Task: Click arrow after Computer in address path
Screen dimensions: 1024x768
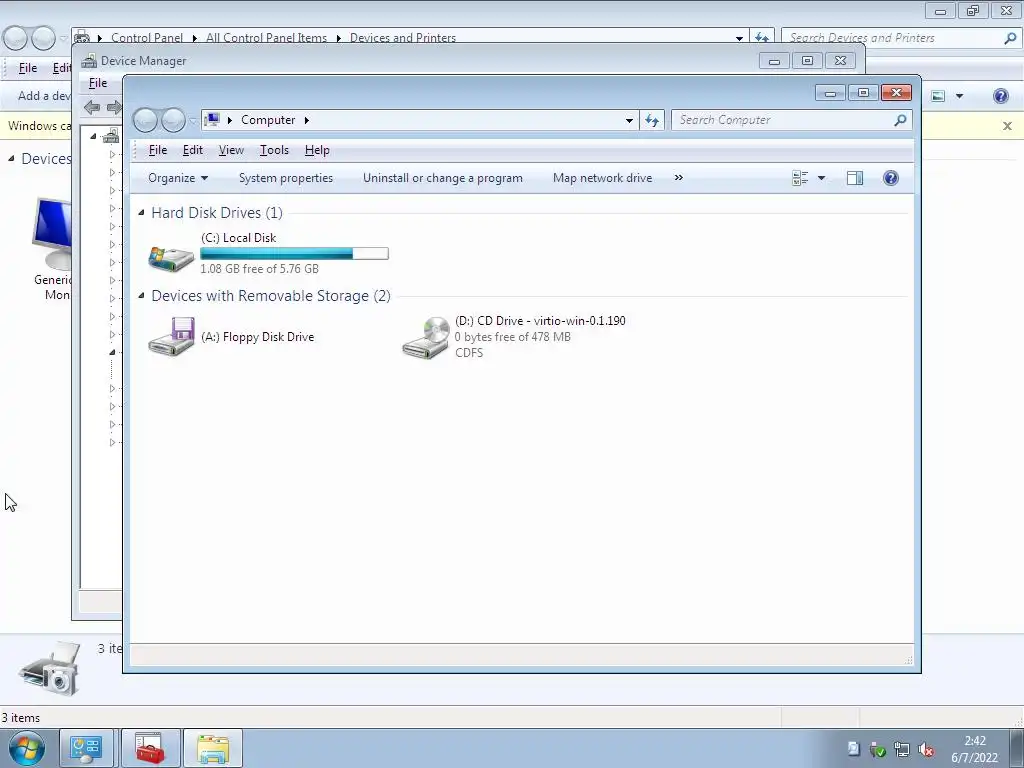Action: point(306,120)
